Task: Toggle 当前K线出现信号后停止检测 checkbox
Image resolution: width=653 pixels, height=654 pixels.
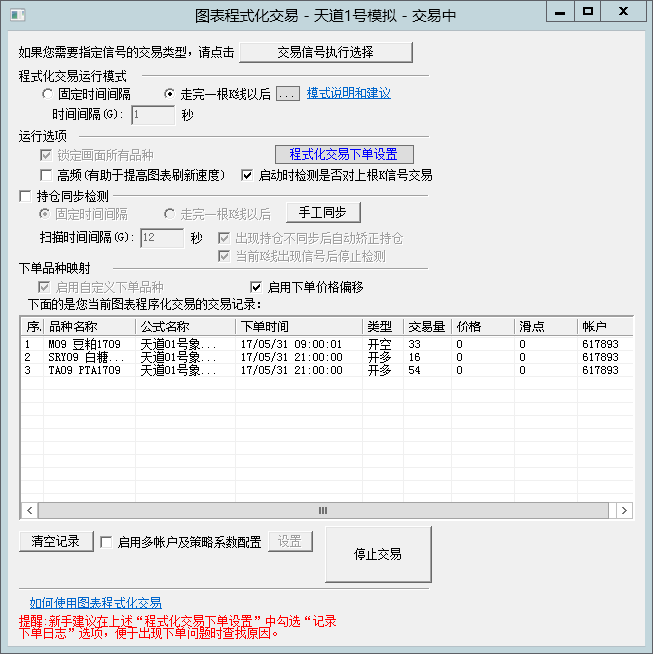Action: pyautogui.click(x=224, y=256)
